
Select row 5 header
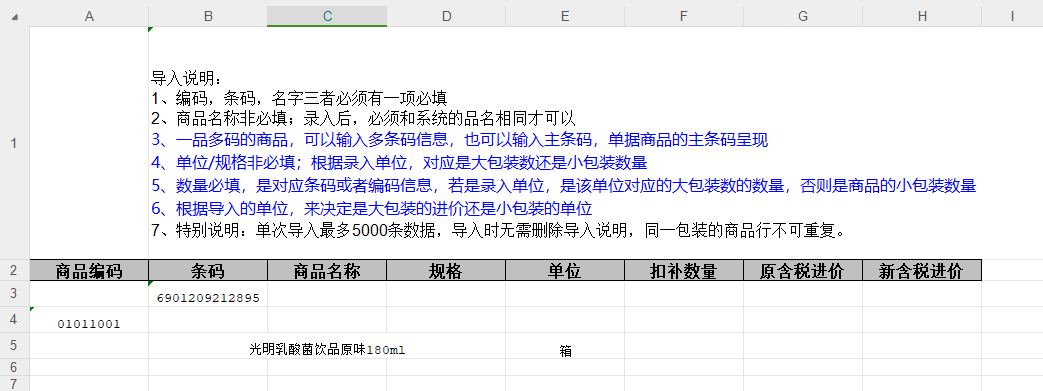[15, 346]
